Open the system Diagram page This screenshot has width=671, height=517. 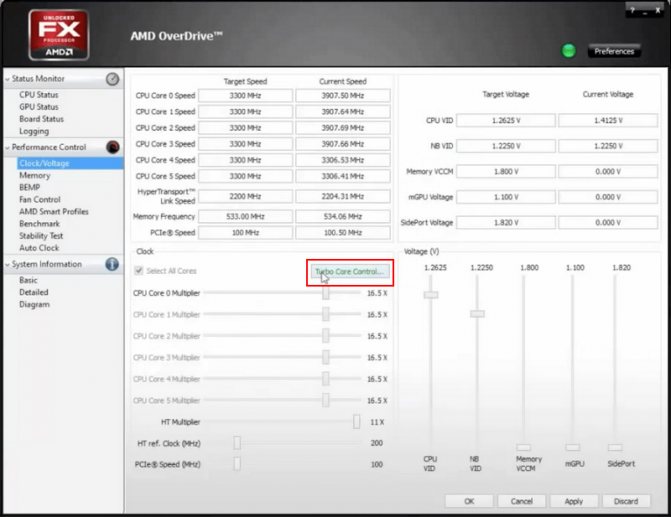(34, 304)
